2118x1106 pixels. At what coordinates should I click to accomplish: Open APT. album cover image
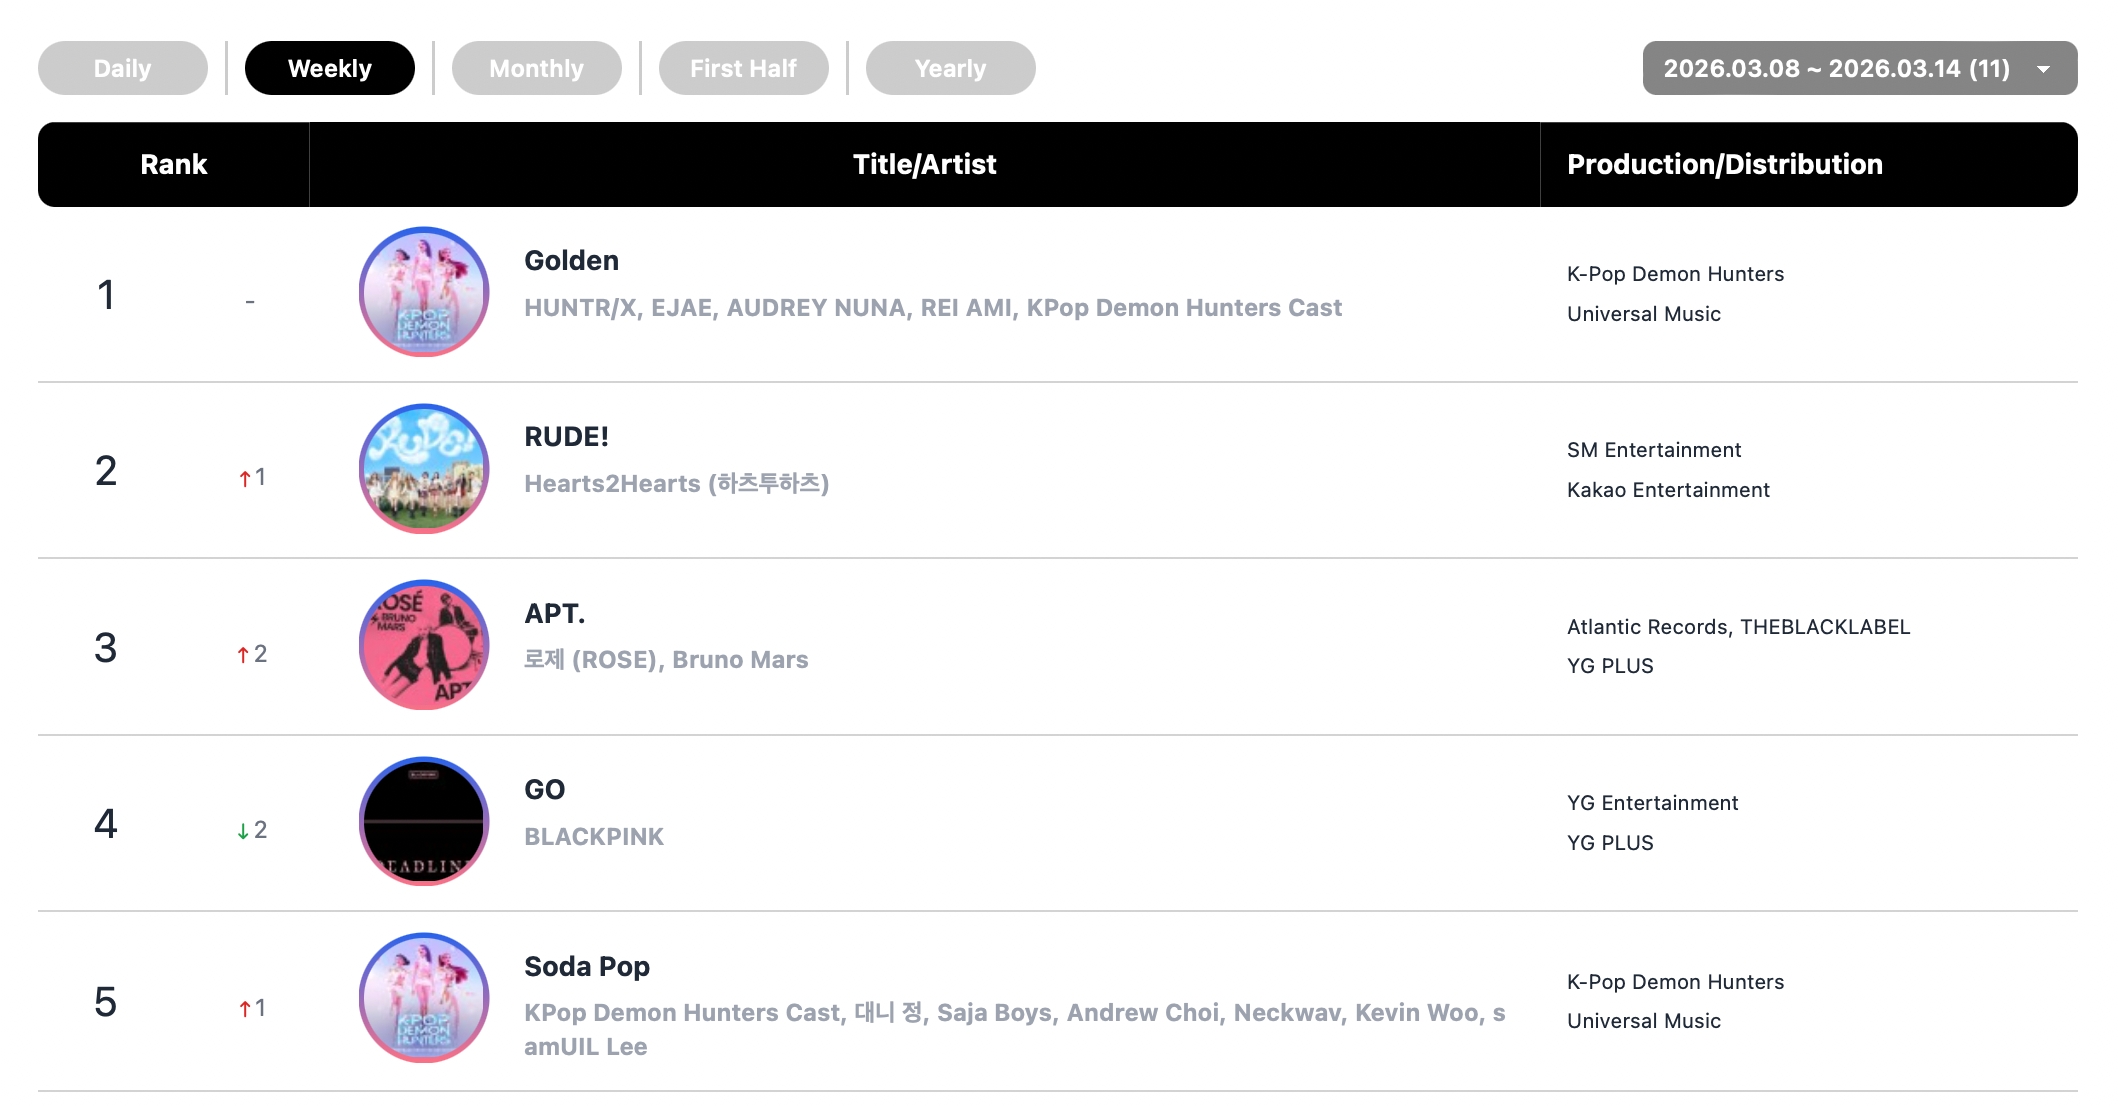click(424, 645)
